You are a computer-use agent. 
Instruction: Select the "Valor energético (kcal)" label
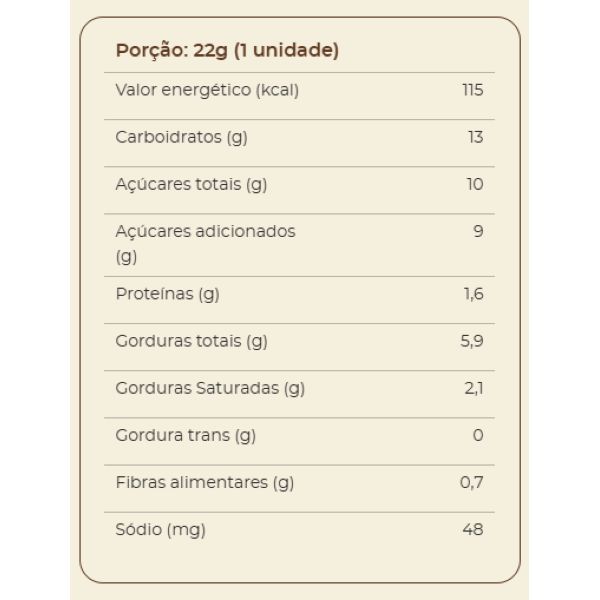tap(207, 90)
